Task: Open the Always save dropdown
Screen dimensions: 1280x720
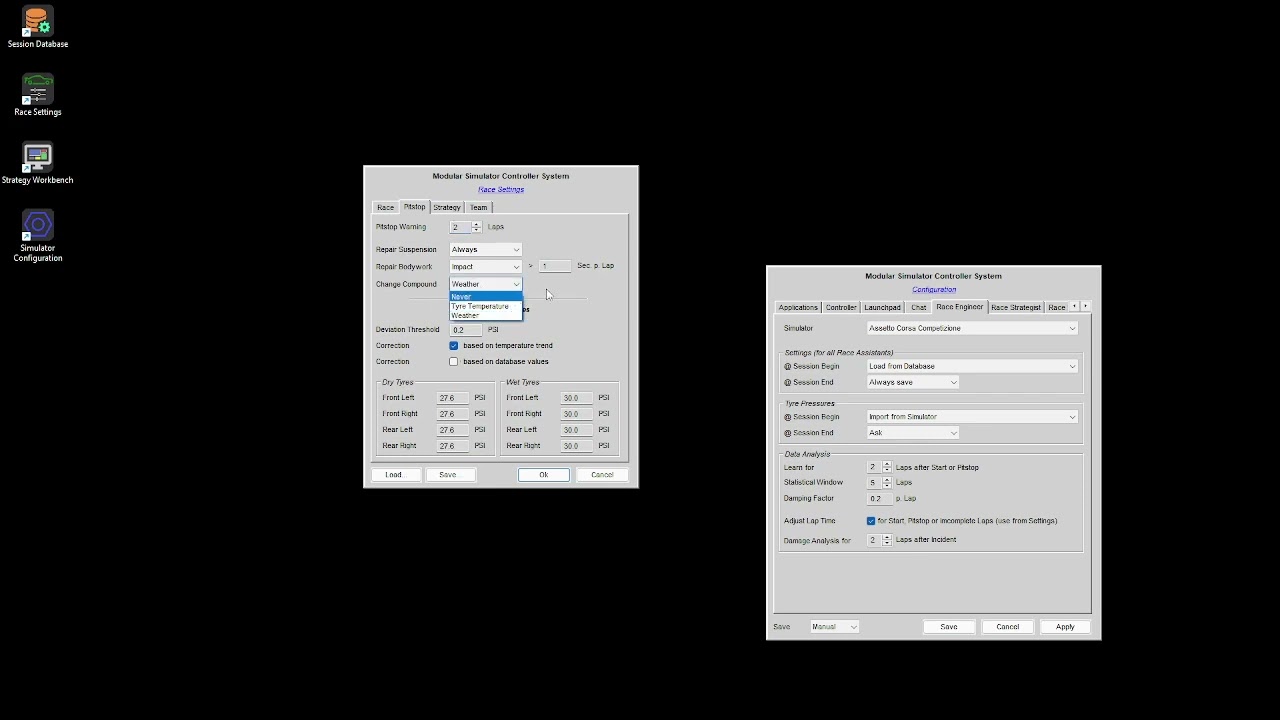Action: click(912, 382)
